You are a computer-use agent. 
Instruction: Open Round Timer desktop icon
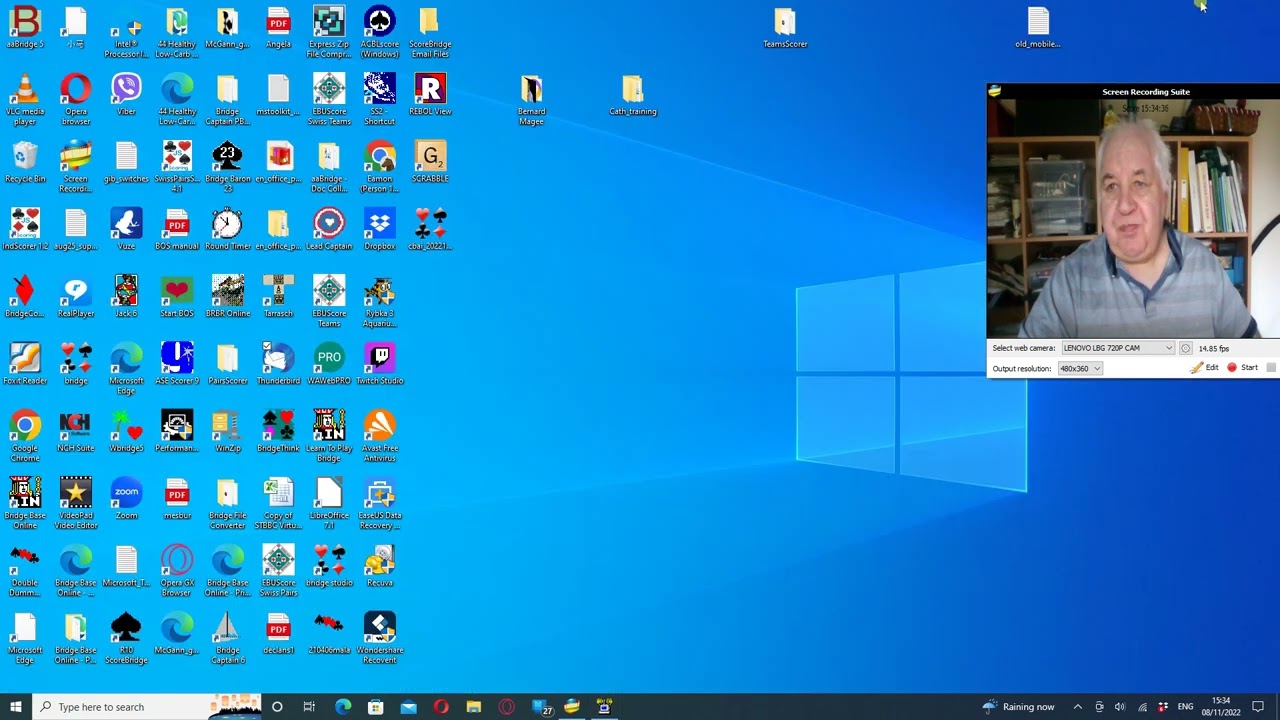228,229
